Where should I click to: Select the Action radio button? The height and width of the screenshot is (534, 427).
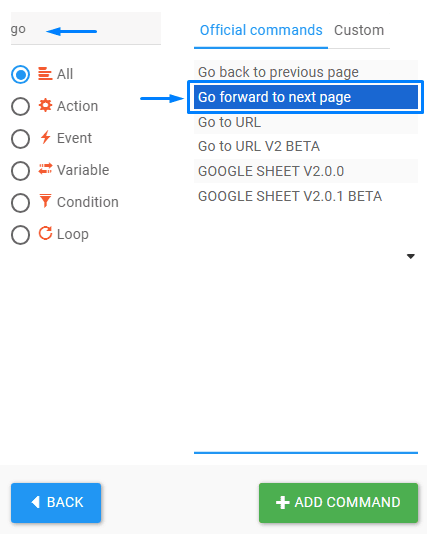(20, 106)
